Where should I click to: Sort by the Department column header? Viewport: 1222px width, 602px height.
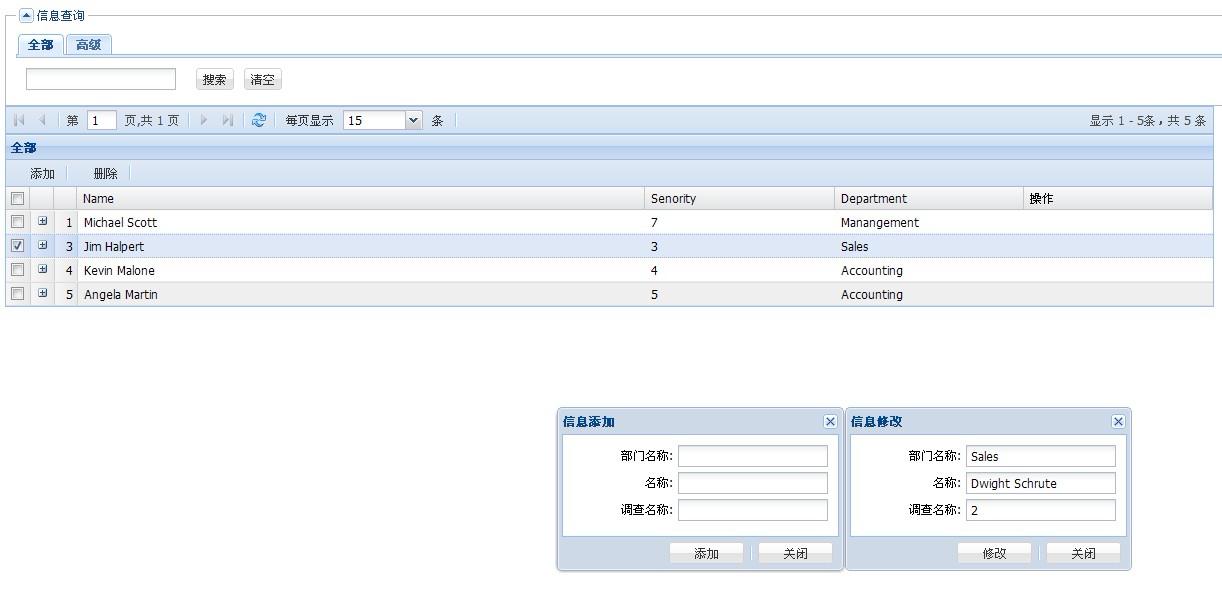930,198
